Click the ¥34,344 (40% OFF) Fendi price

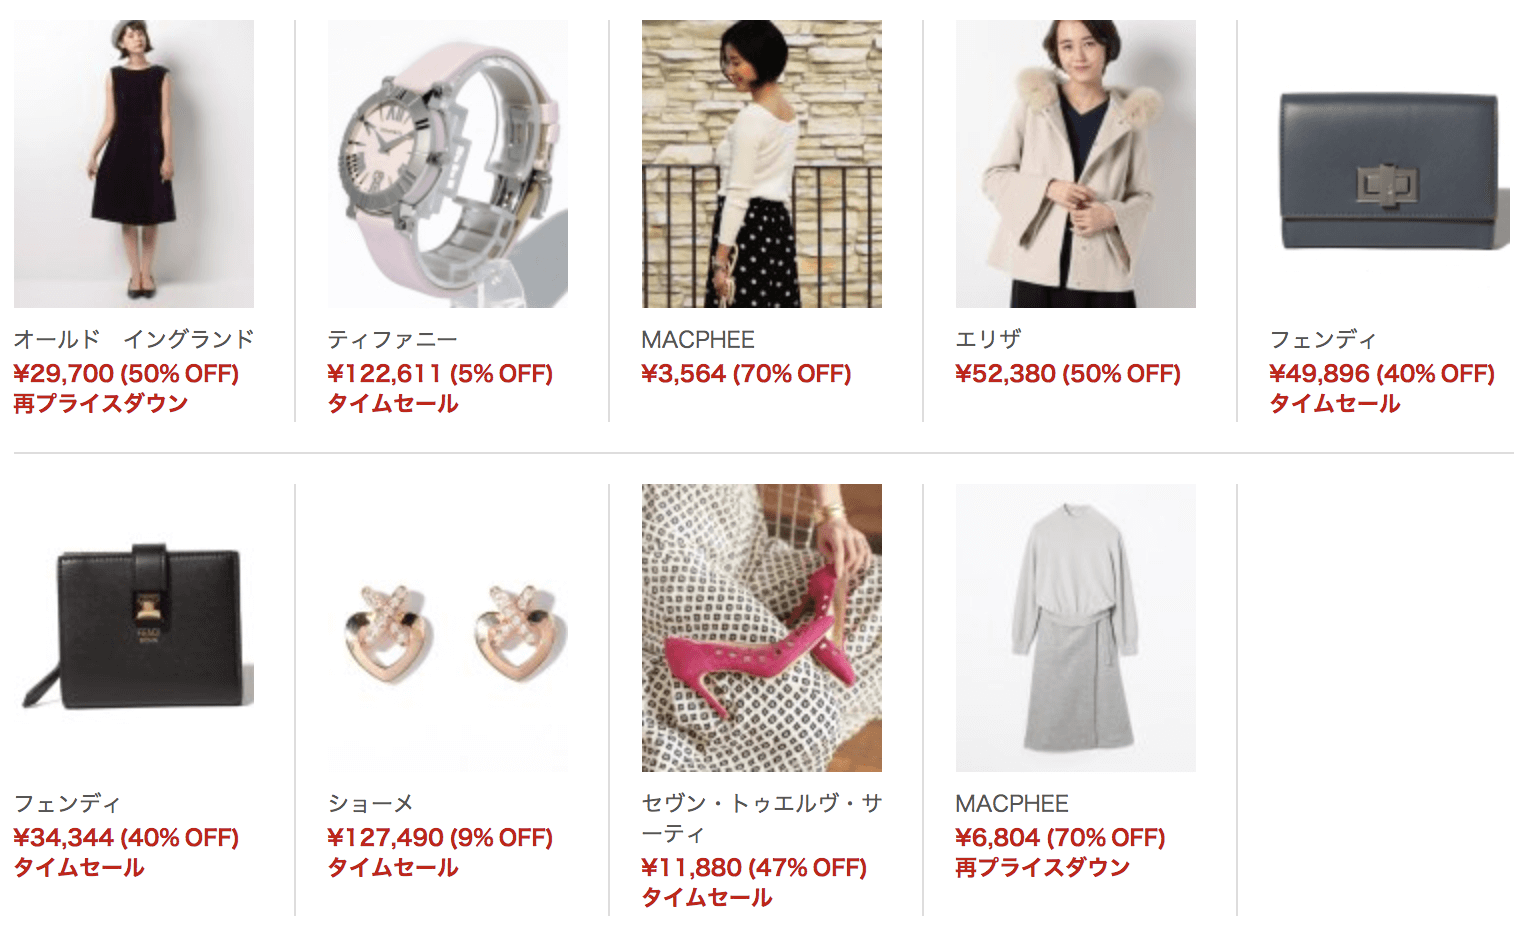click(126, 838)
